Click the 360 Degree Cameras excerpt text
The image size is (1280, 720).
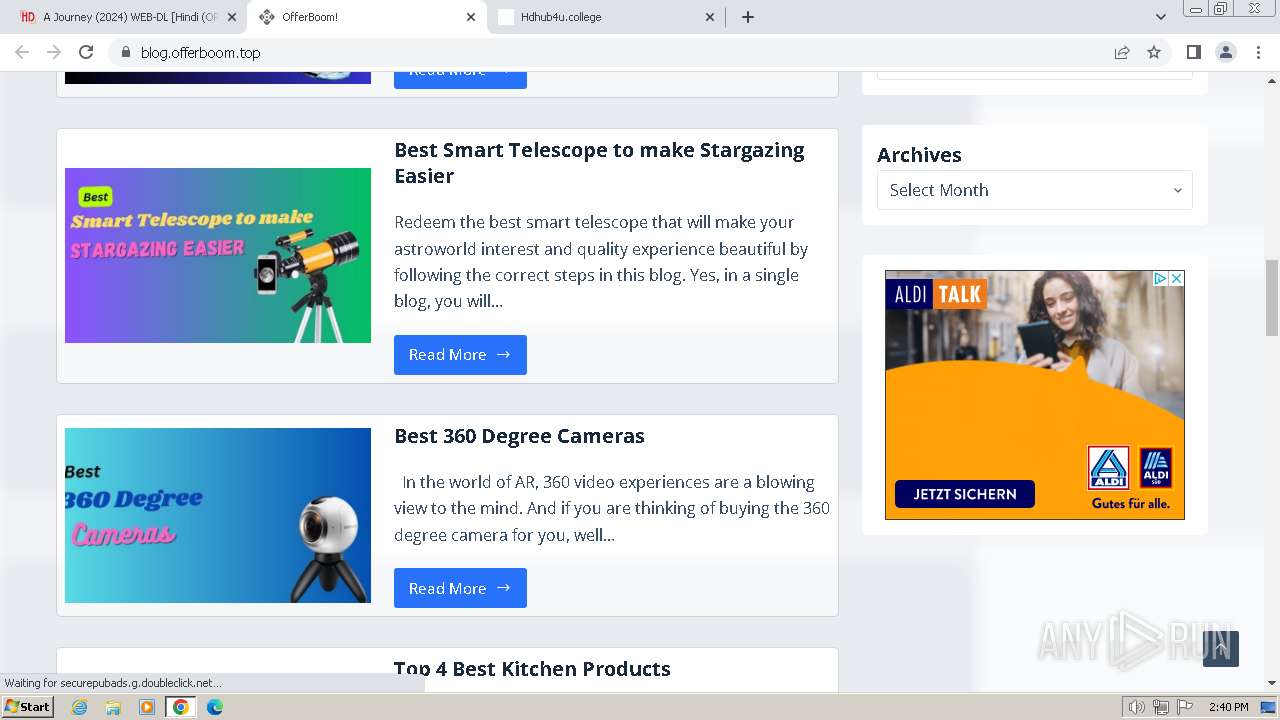coord(612,508)
